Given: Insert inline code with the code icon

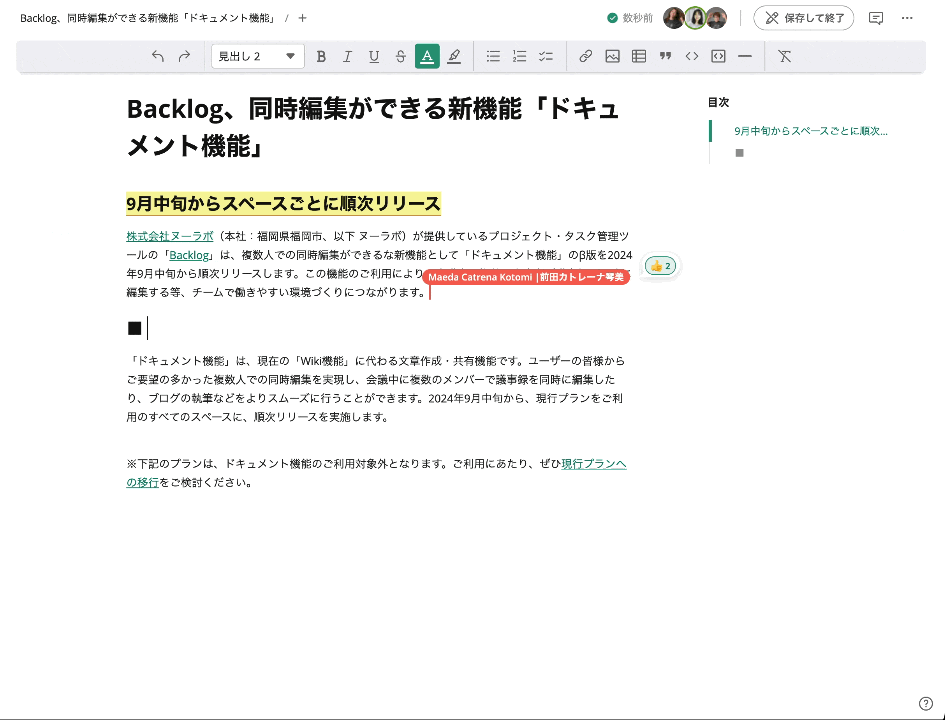Looking at the screenshot, I should pyautogui.click(x=691, y=56).
